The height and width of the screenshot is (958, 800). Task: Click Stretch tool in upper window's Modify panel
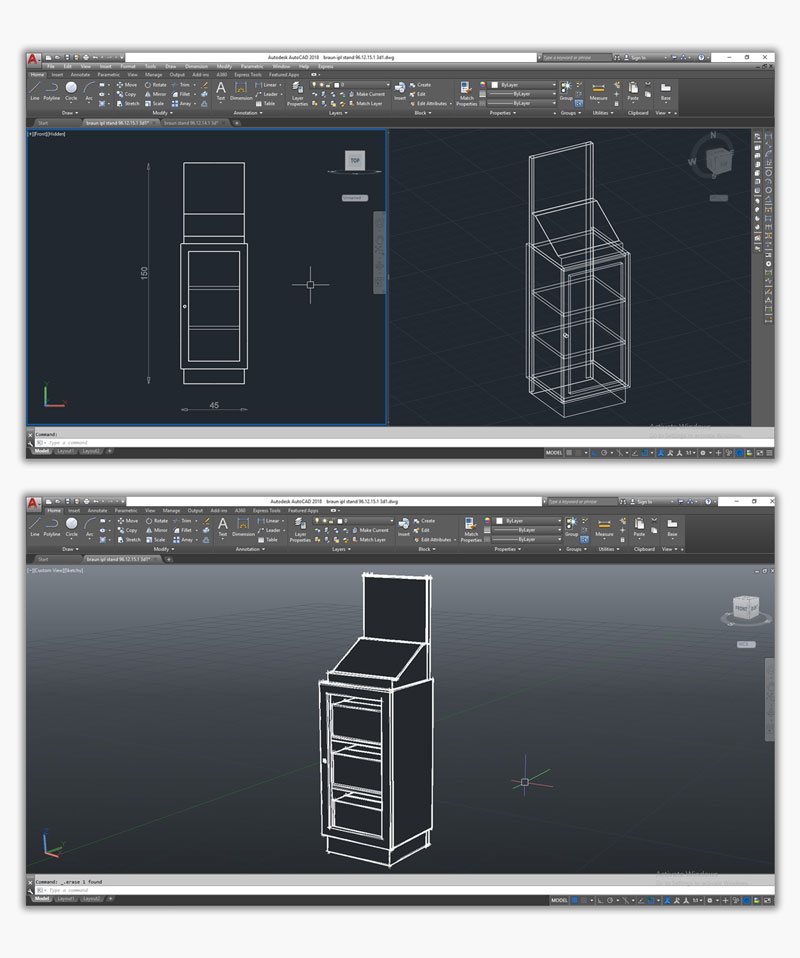[128, 103]
